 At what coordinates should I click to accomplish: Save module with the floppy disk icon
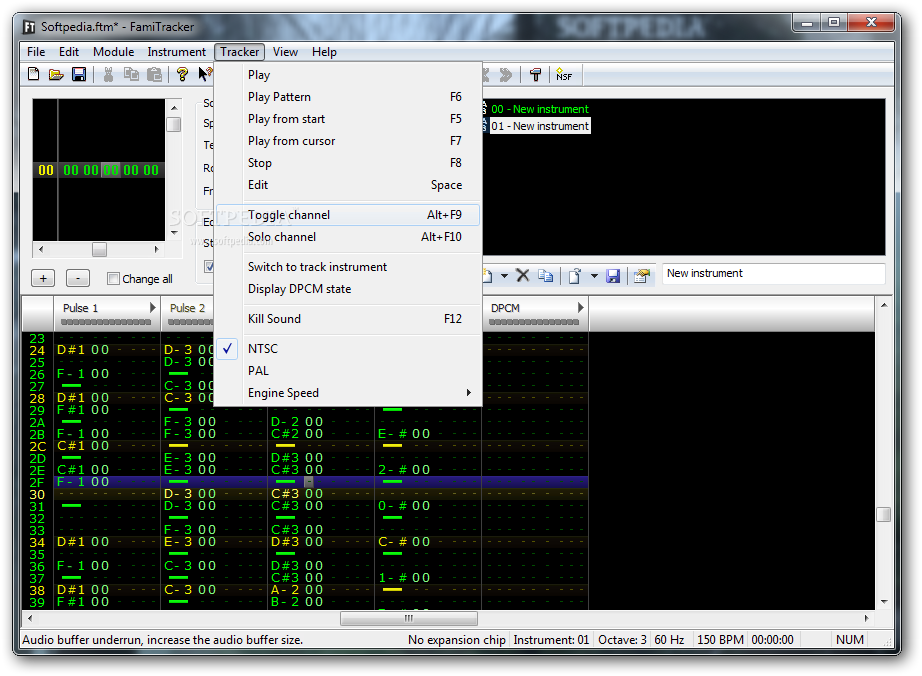click(x=79, y=75)
